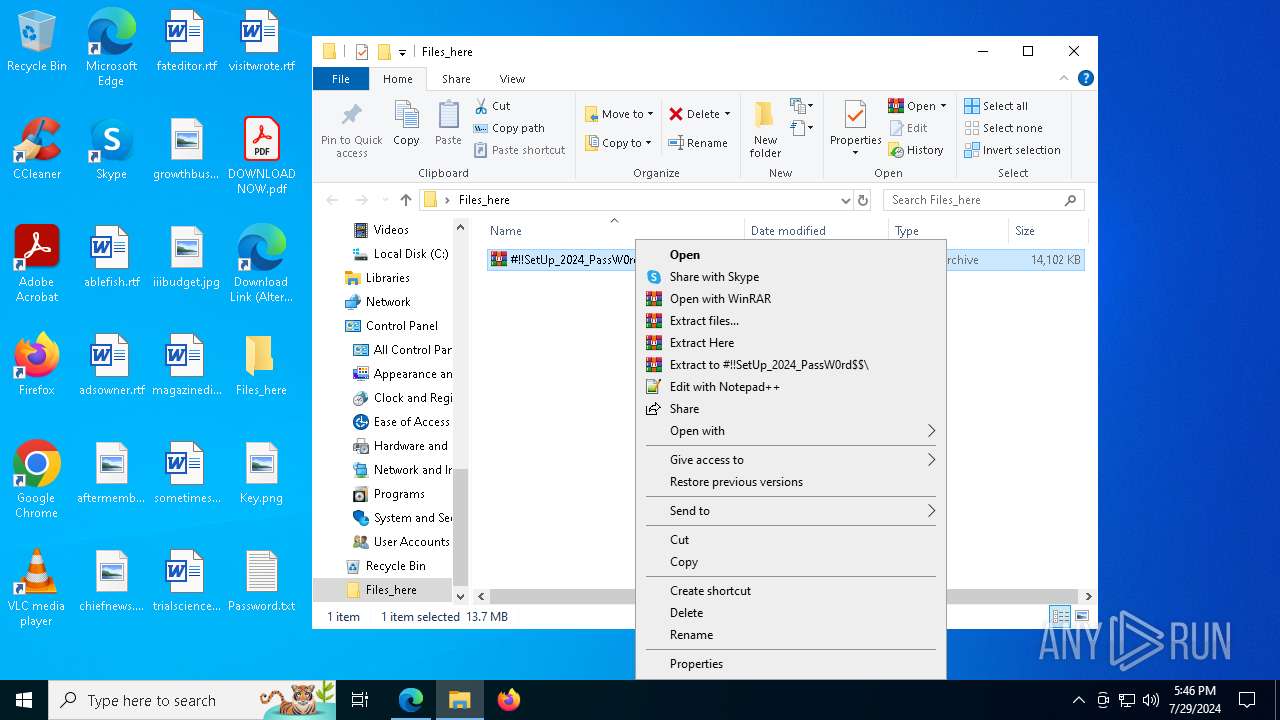Click Select none in ribbon

(x=1003, y=128)
